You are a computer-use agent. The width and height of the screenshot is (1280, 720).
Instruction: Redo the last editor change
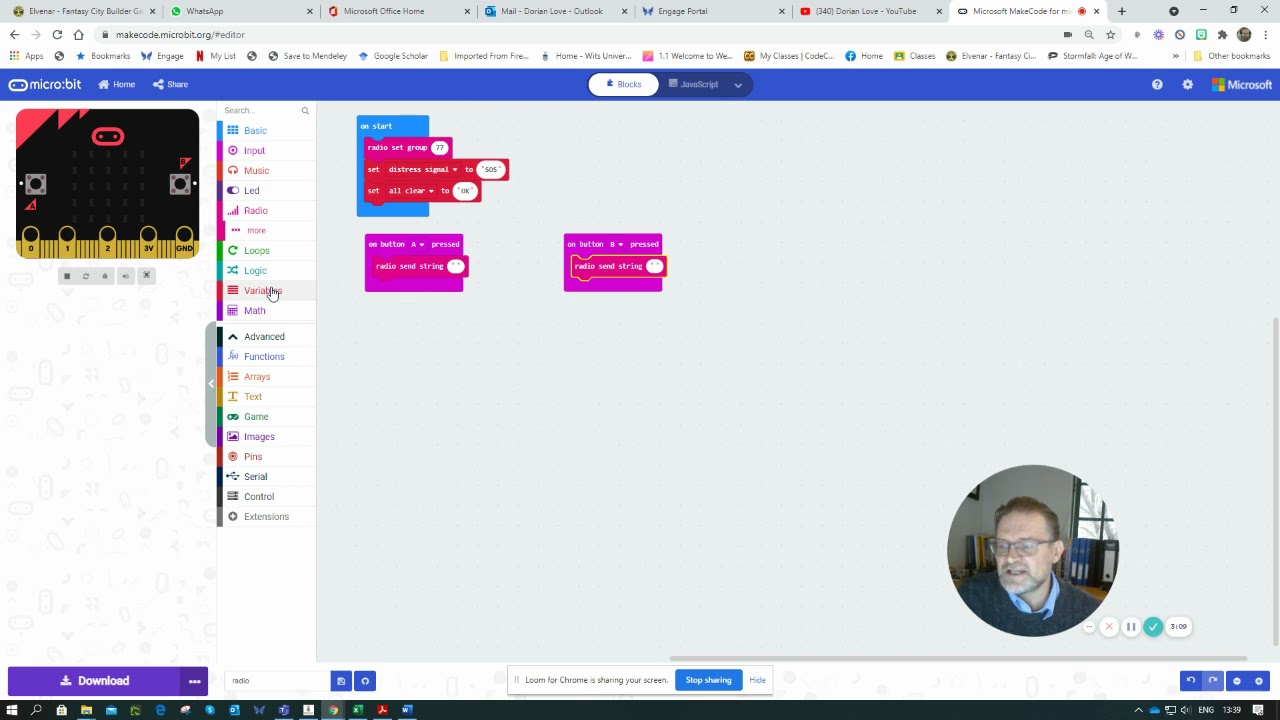pos(1212,681)
